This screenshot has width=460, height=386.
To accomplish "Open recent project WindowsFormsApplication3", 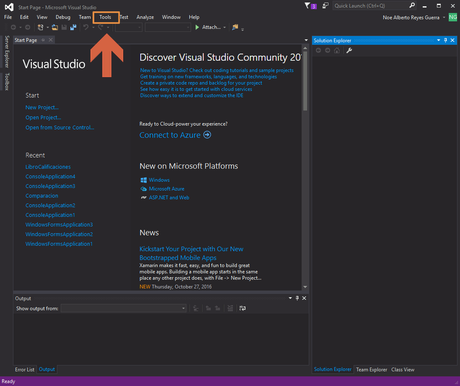I will [x=59, y=224].
